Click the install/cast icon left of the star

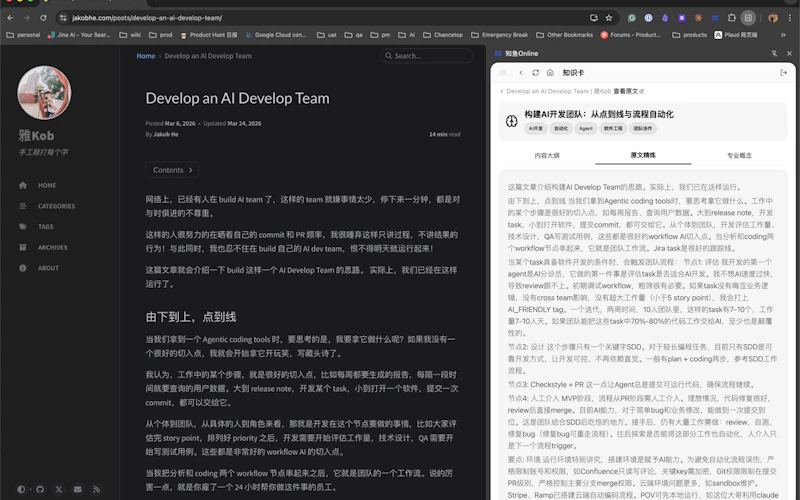click(x=594, y=18)
